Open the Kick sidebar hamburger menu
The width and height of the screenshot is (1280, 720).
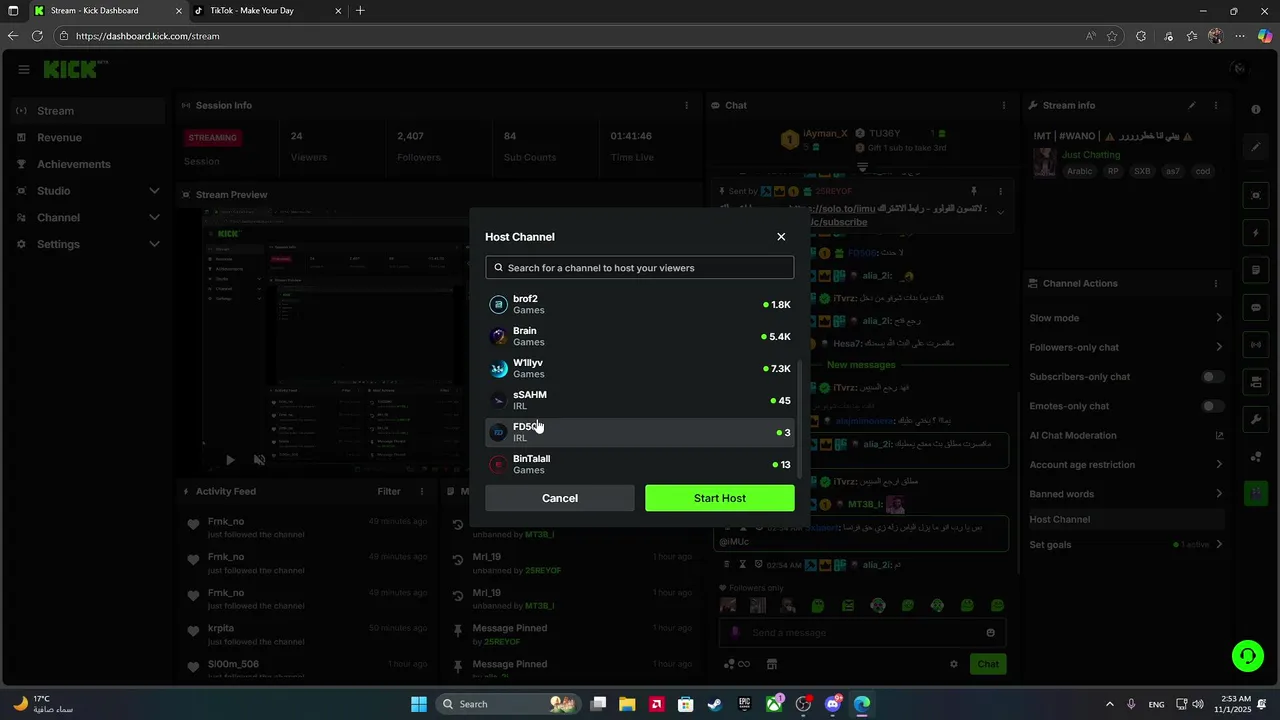24,69
